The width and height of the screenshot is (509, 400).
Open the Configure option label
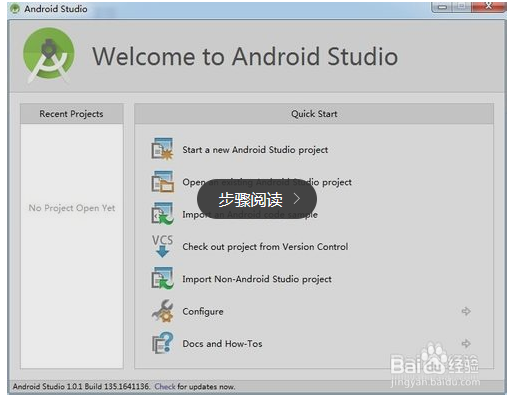[x=203, y=312]
